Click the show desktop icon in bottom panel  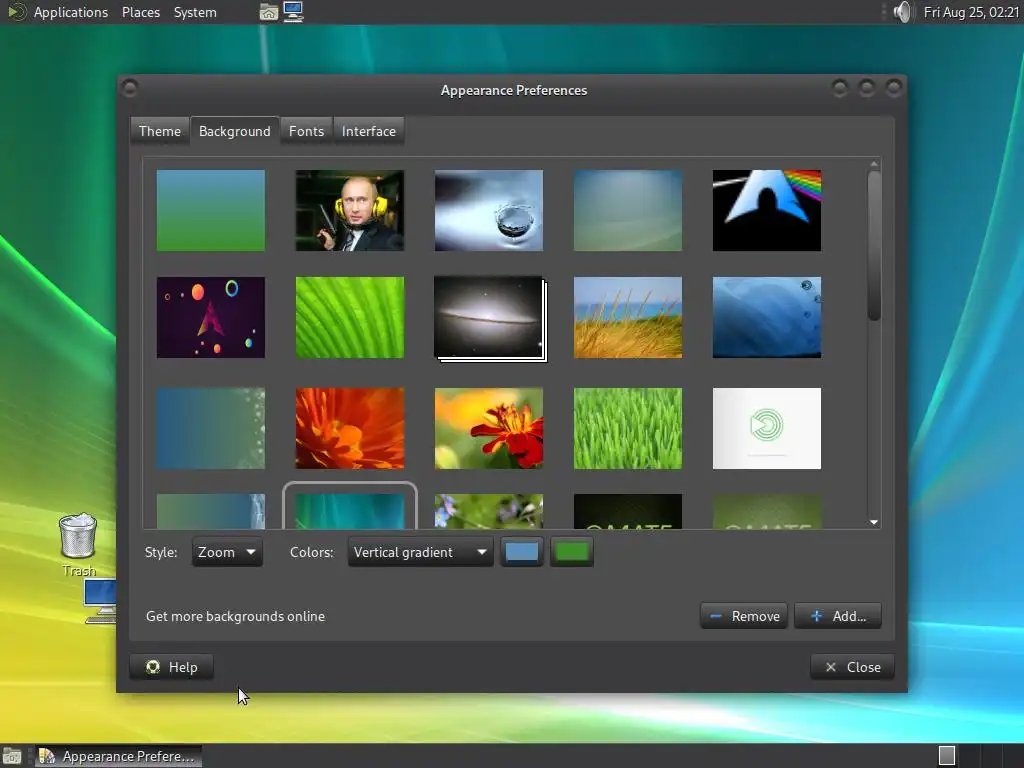[x=12, y=756]
